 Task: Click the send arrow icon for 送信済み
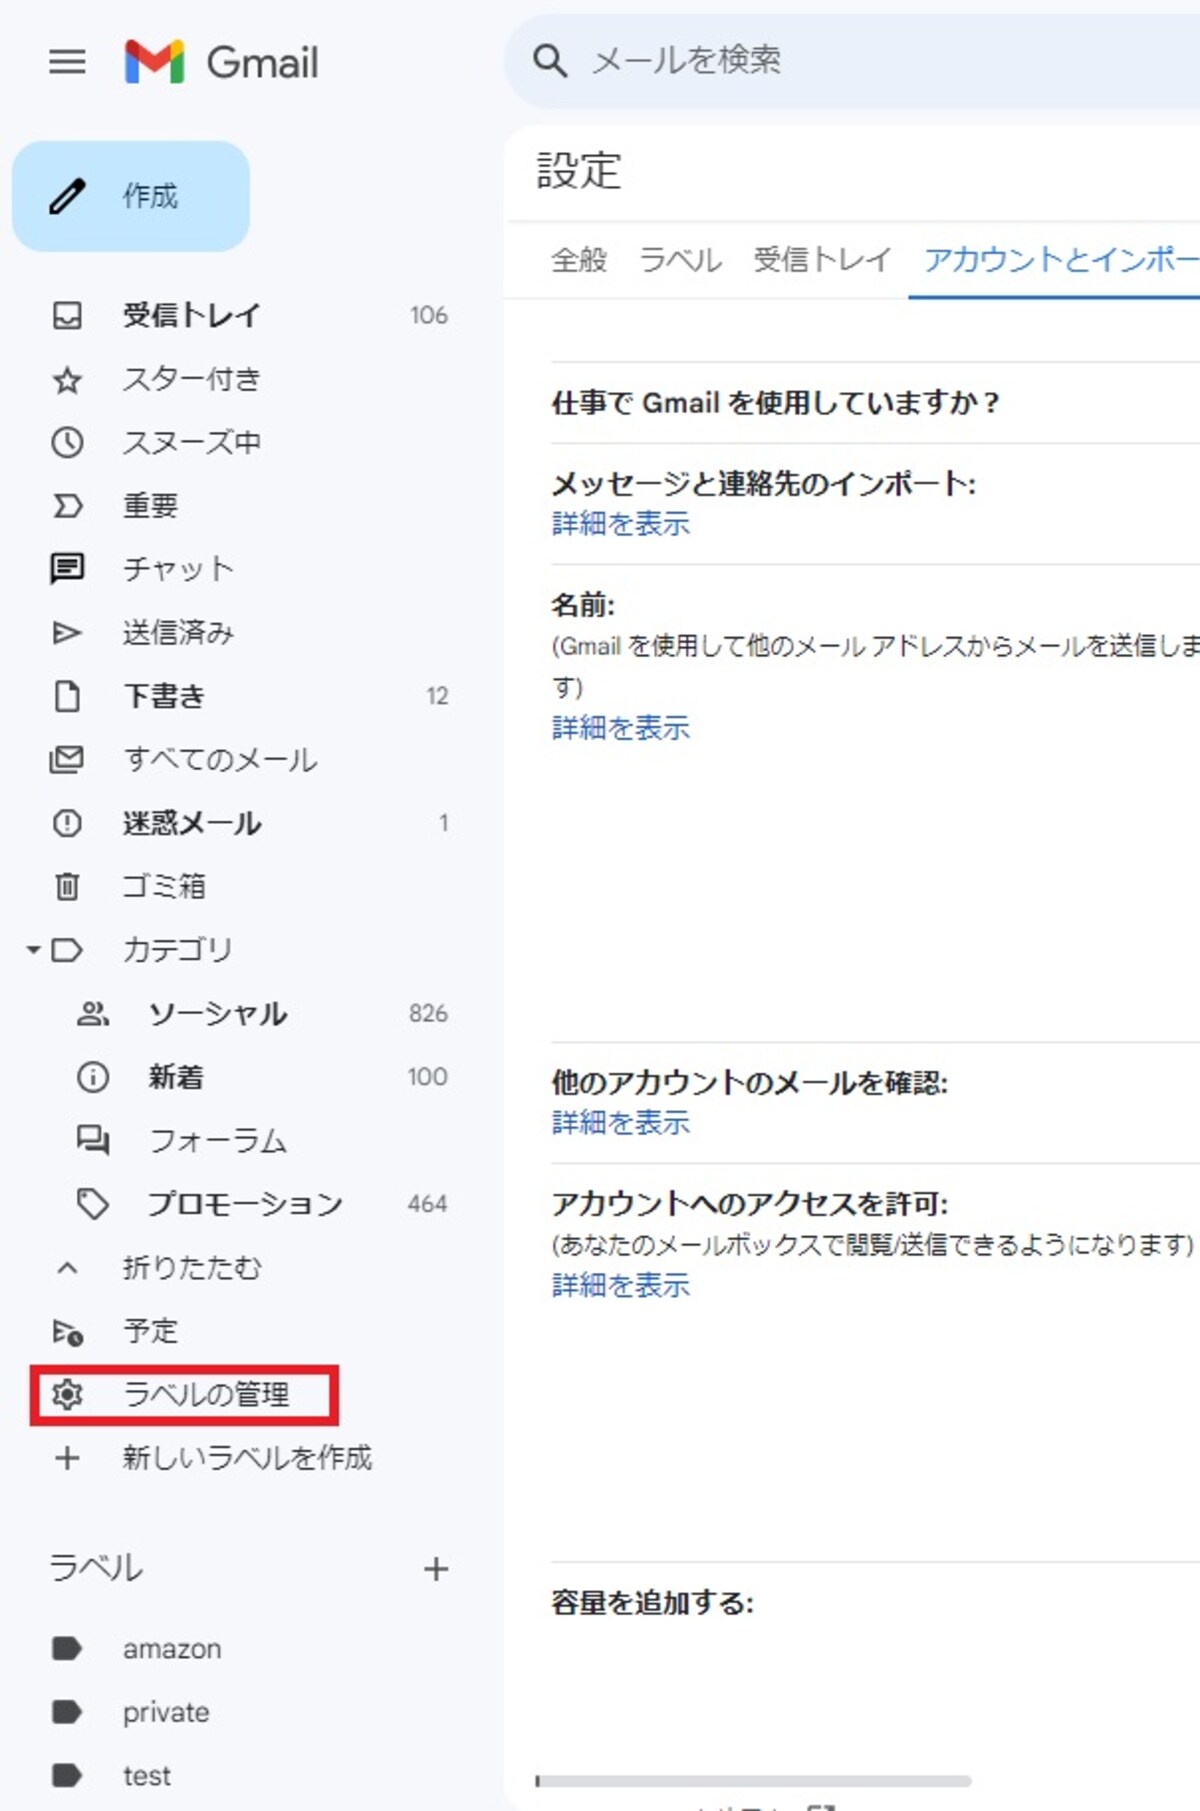click(x=67, y=632)
